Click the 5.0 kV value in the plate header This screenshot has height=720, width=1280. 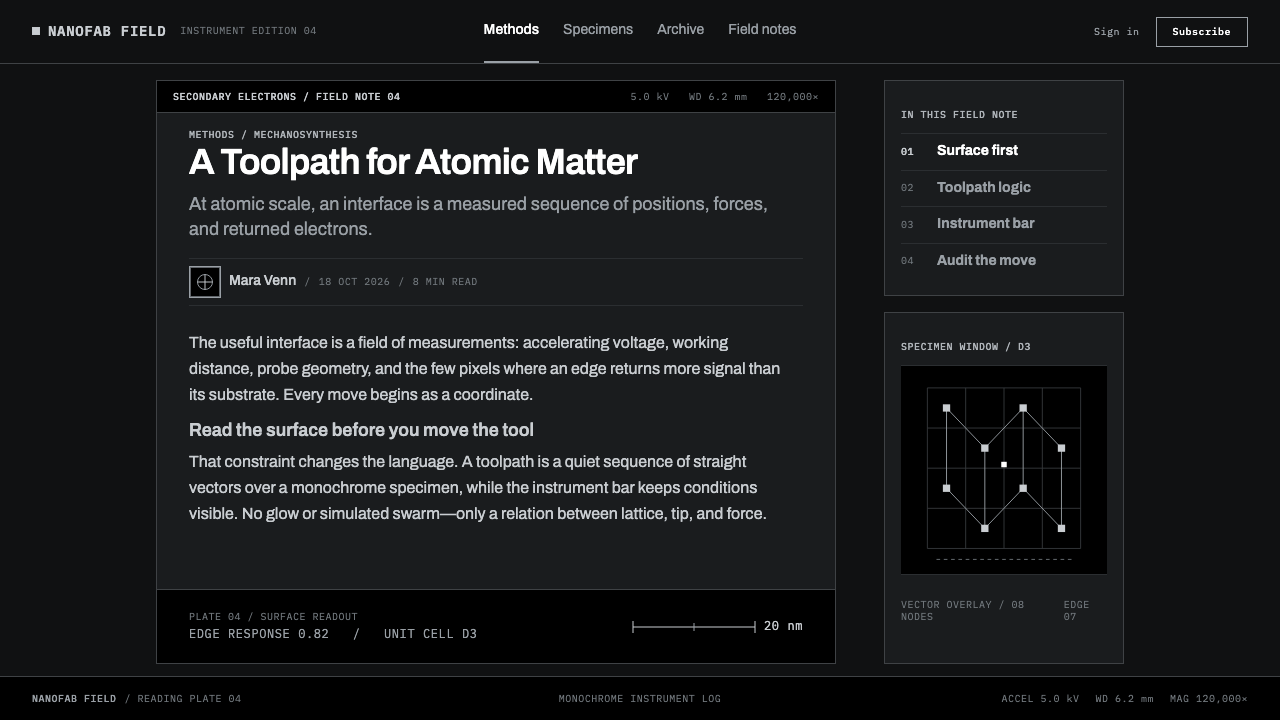pyautogui.click(x=650, y=97)
